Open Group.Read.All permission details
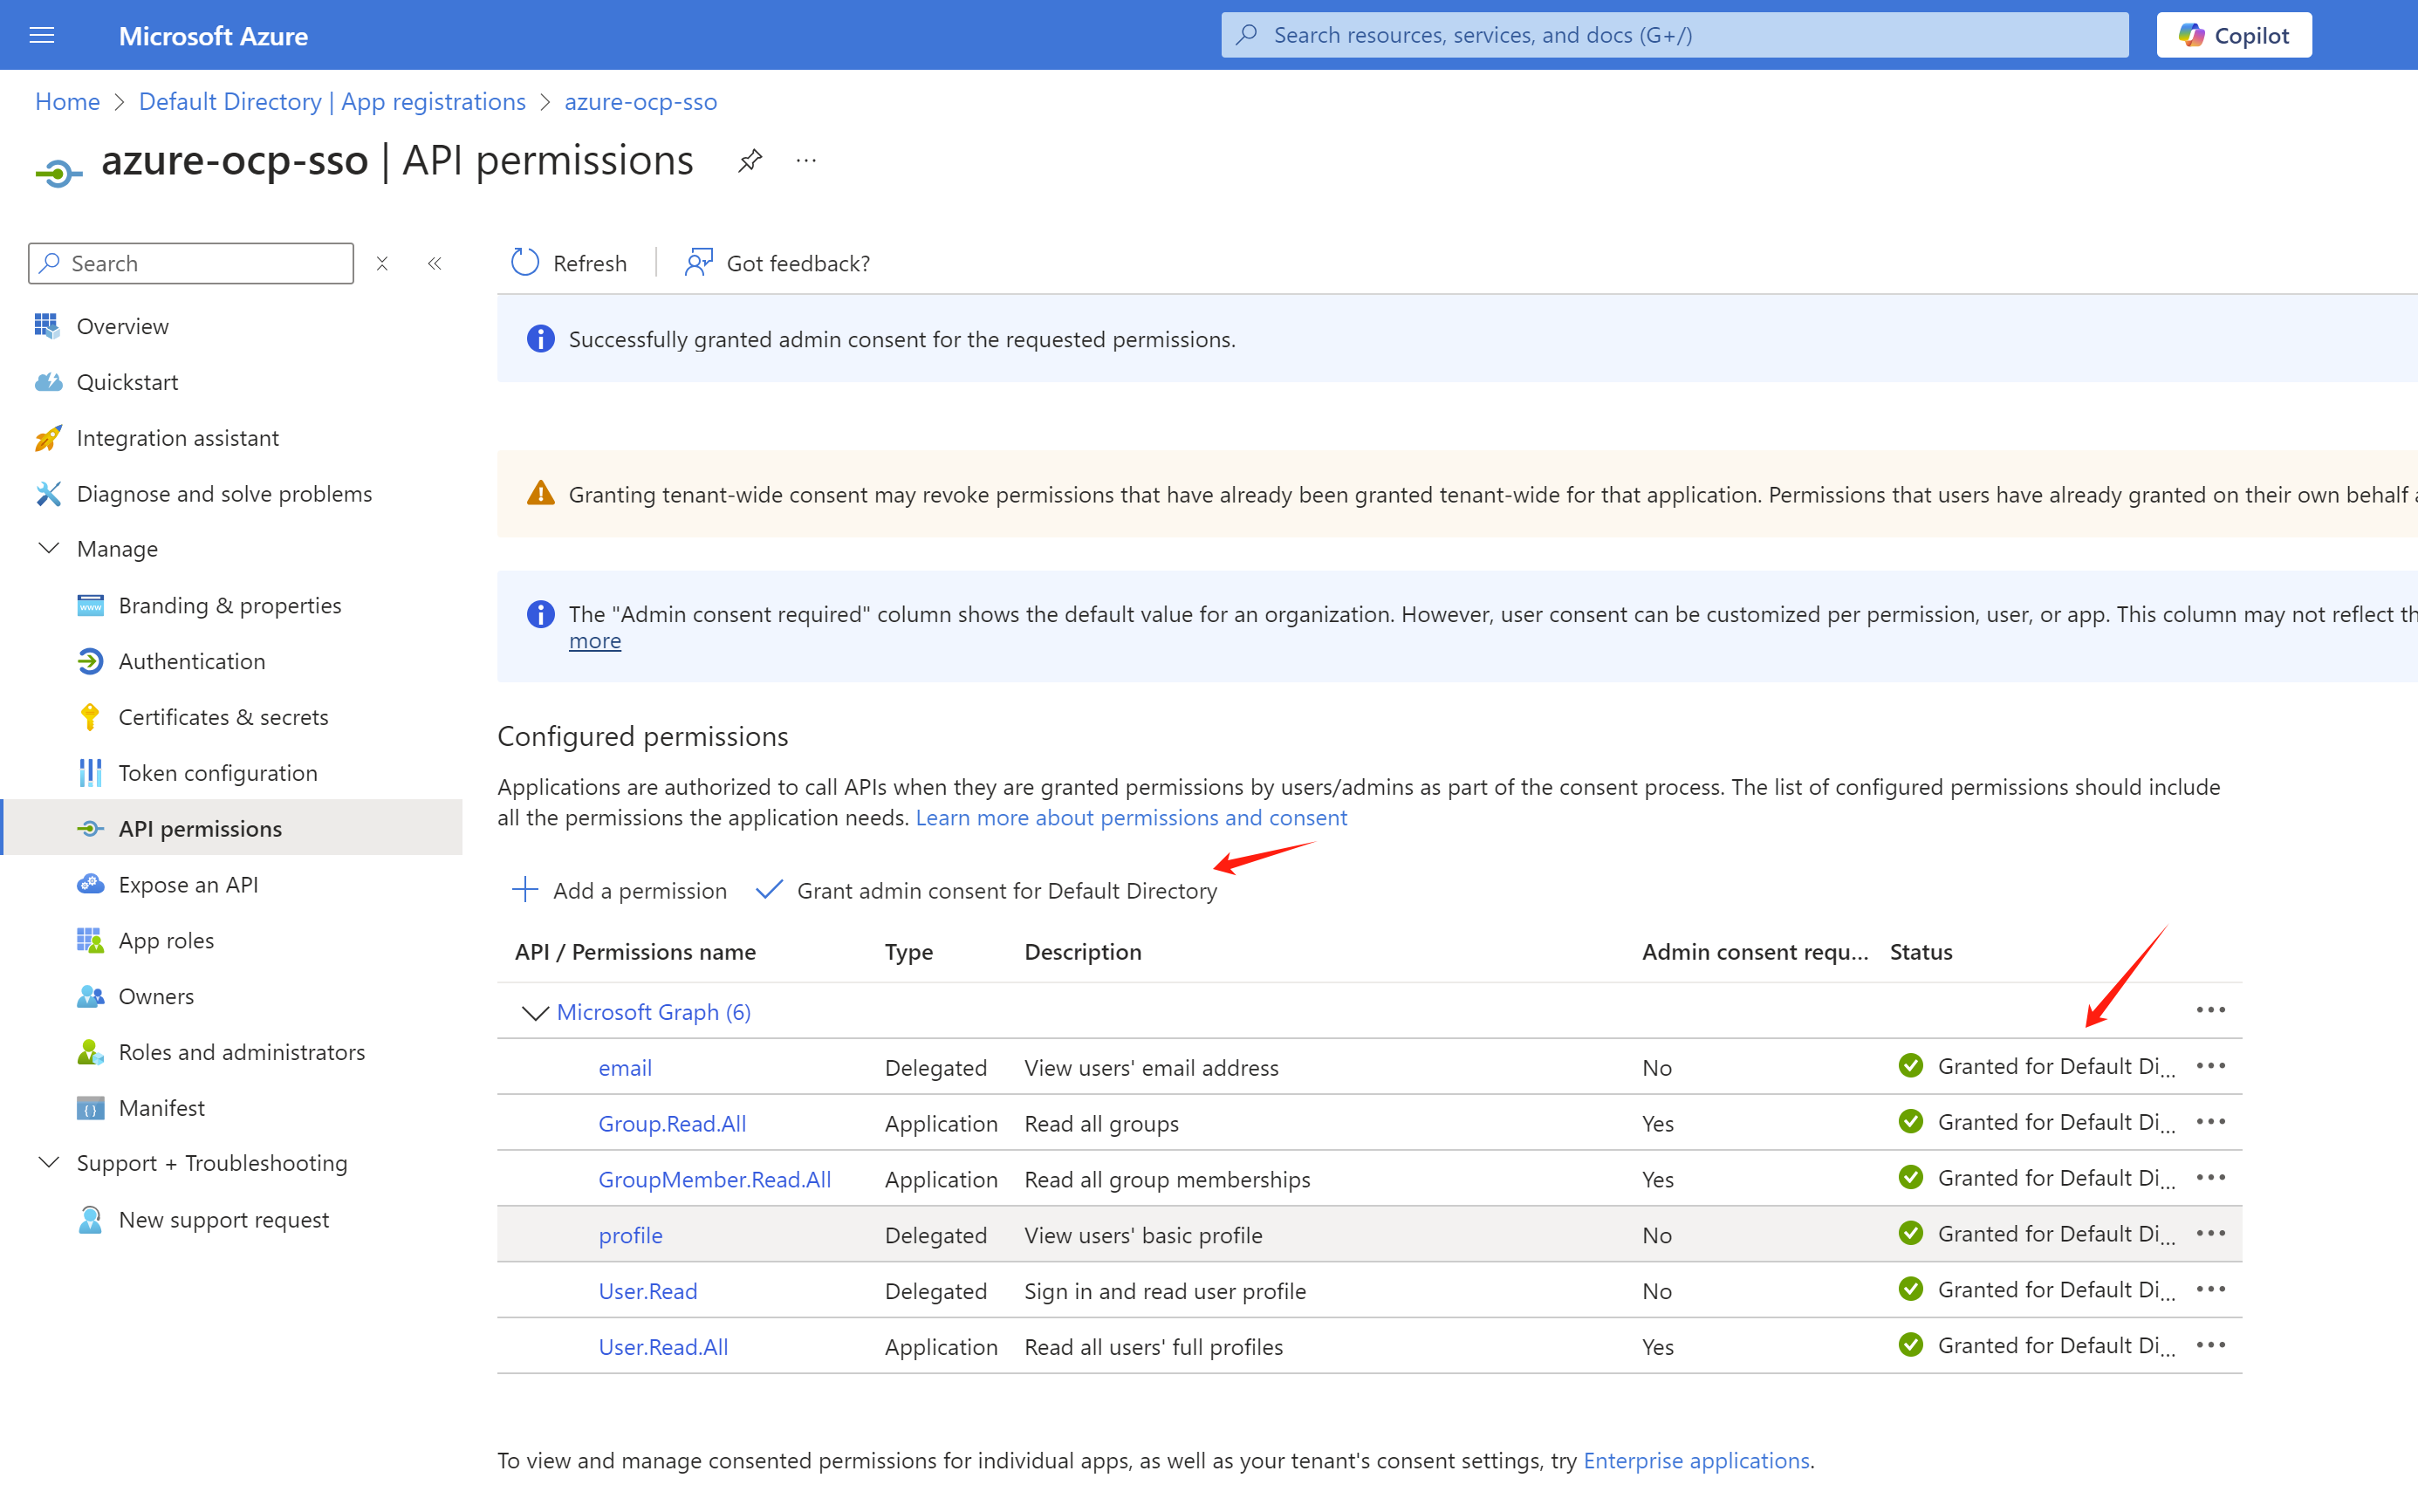2418x1512 pixels. (x=672, y=1123)
